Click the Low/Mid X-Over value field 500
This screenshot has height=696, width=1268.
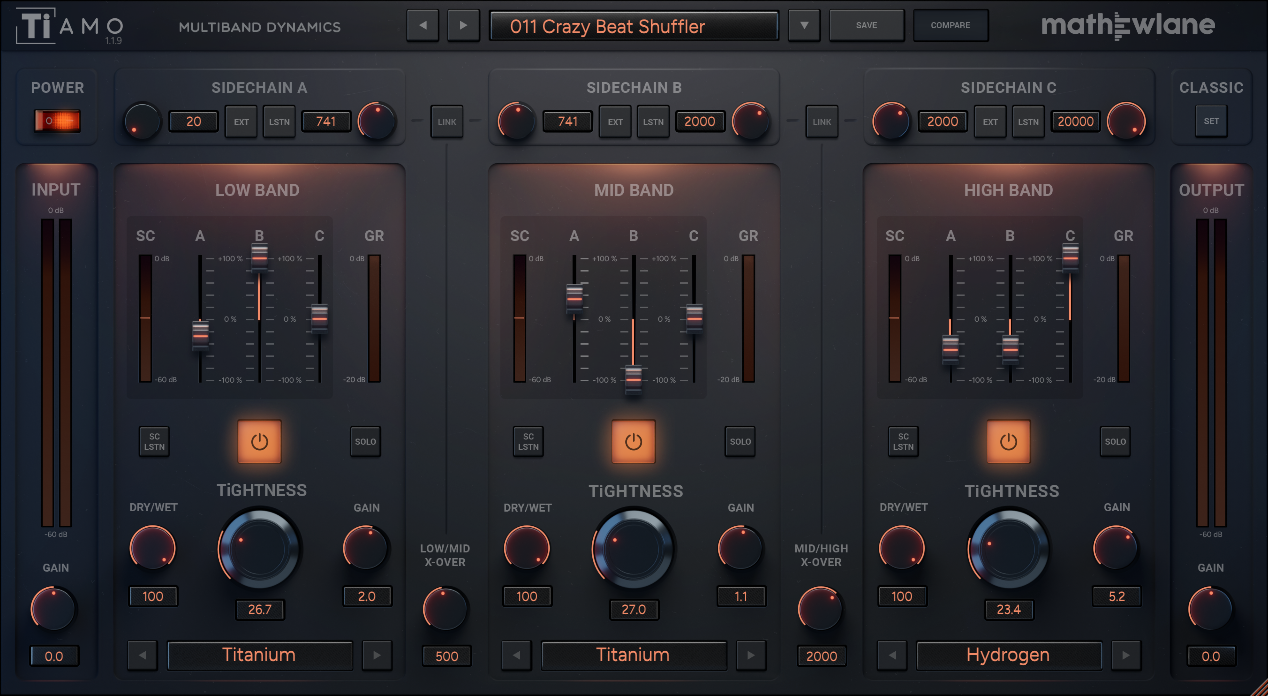coord(446,656)
